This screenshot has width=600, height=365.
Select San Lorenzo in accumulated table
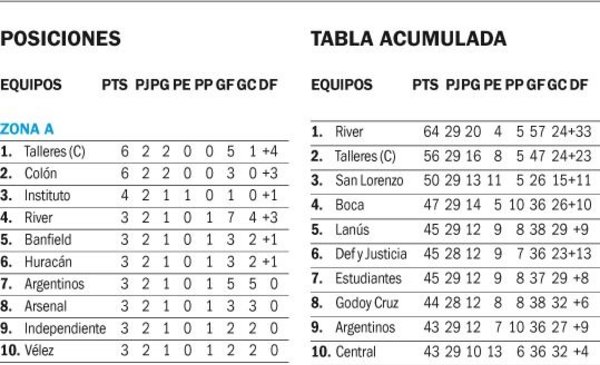369,181
